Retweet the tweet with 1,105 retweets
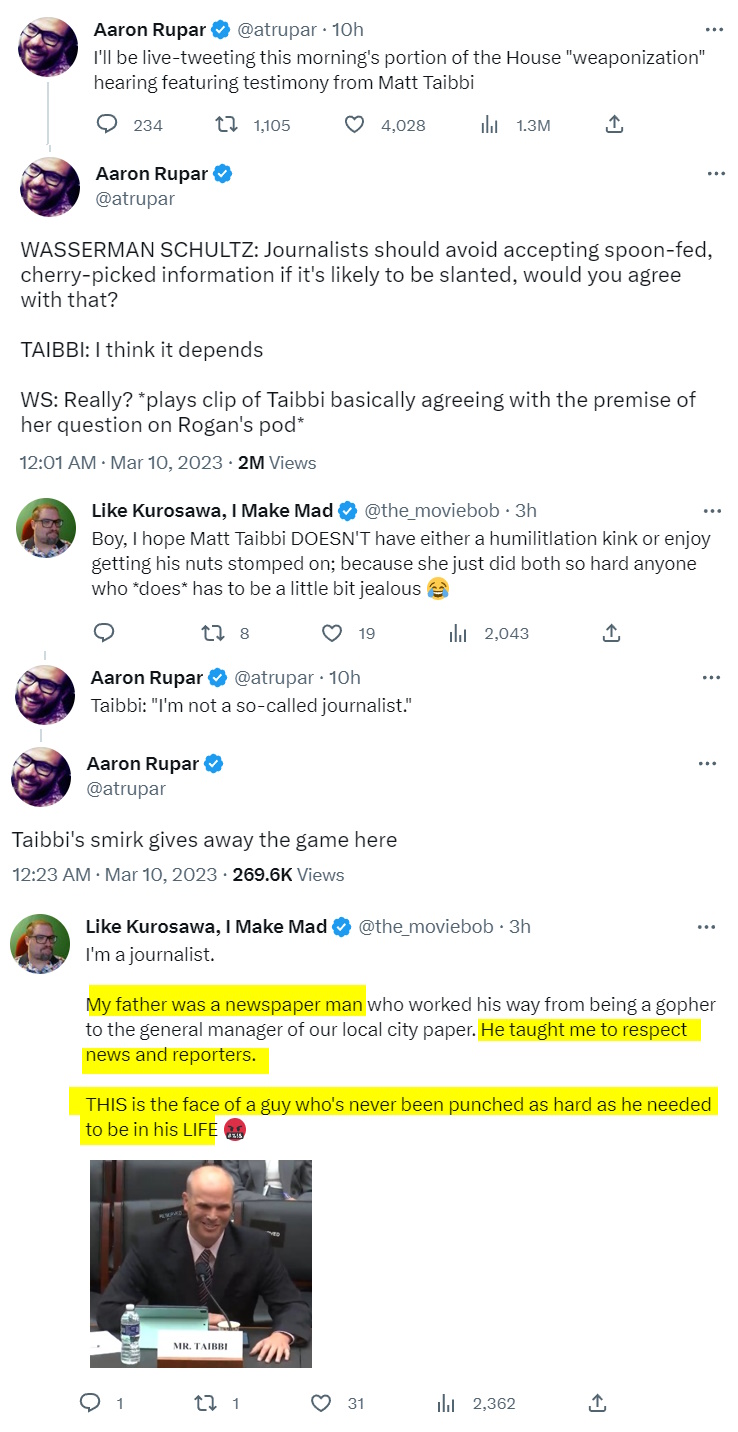The width and height of the screenshot is (738, 1432). coord(228,124)
